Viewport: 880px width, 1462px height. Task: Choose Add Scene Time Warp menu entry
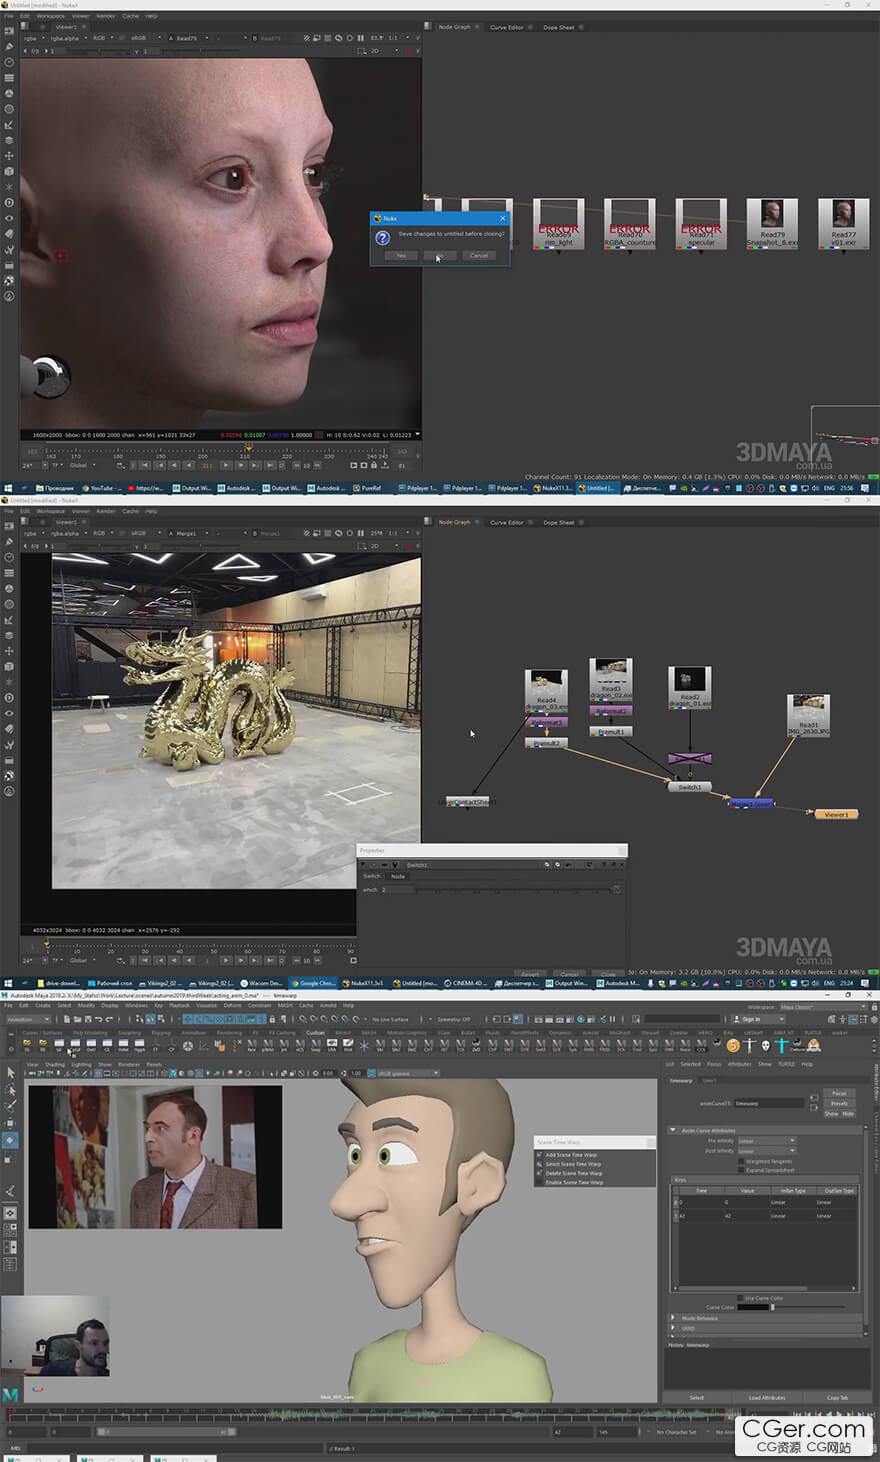[571, 1155]
